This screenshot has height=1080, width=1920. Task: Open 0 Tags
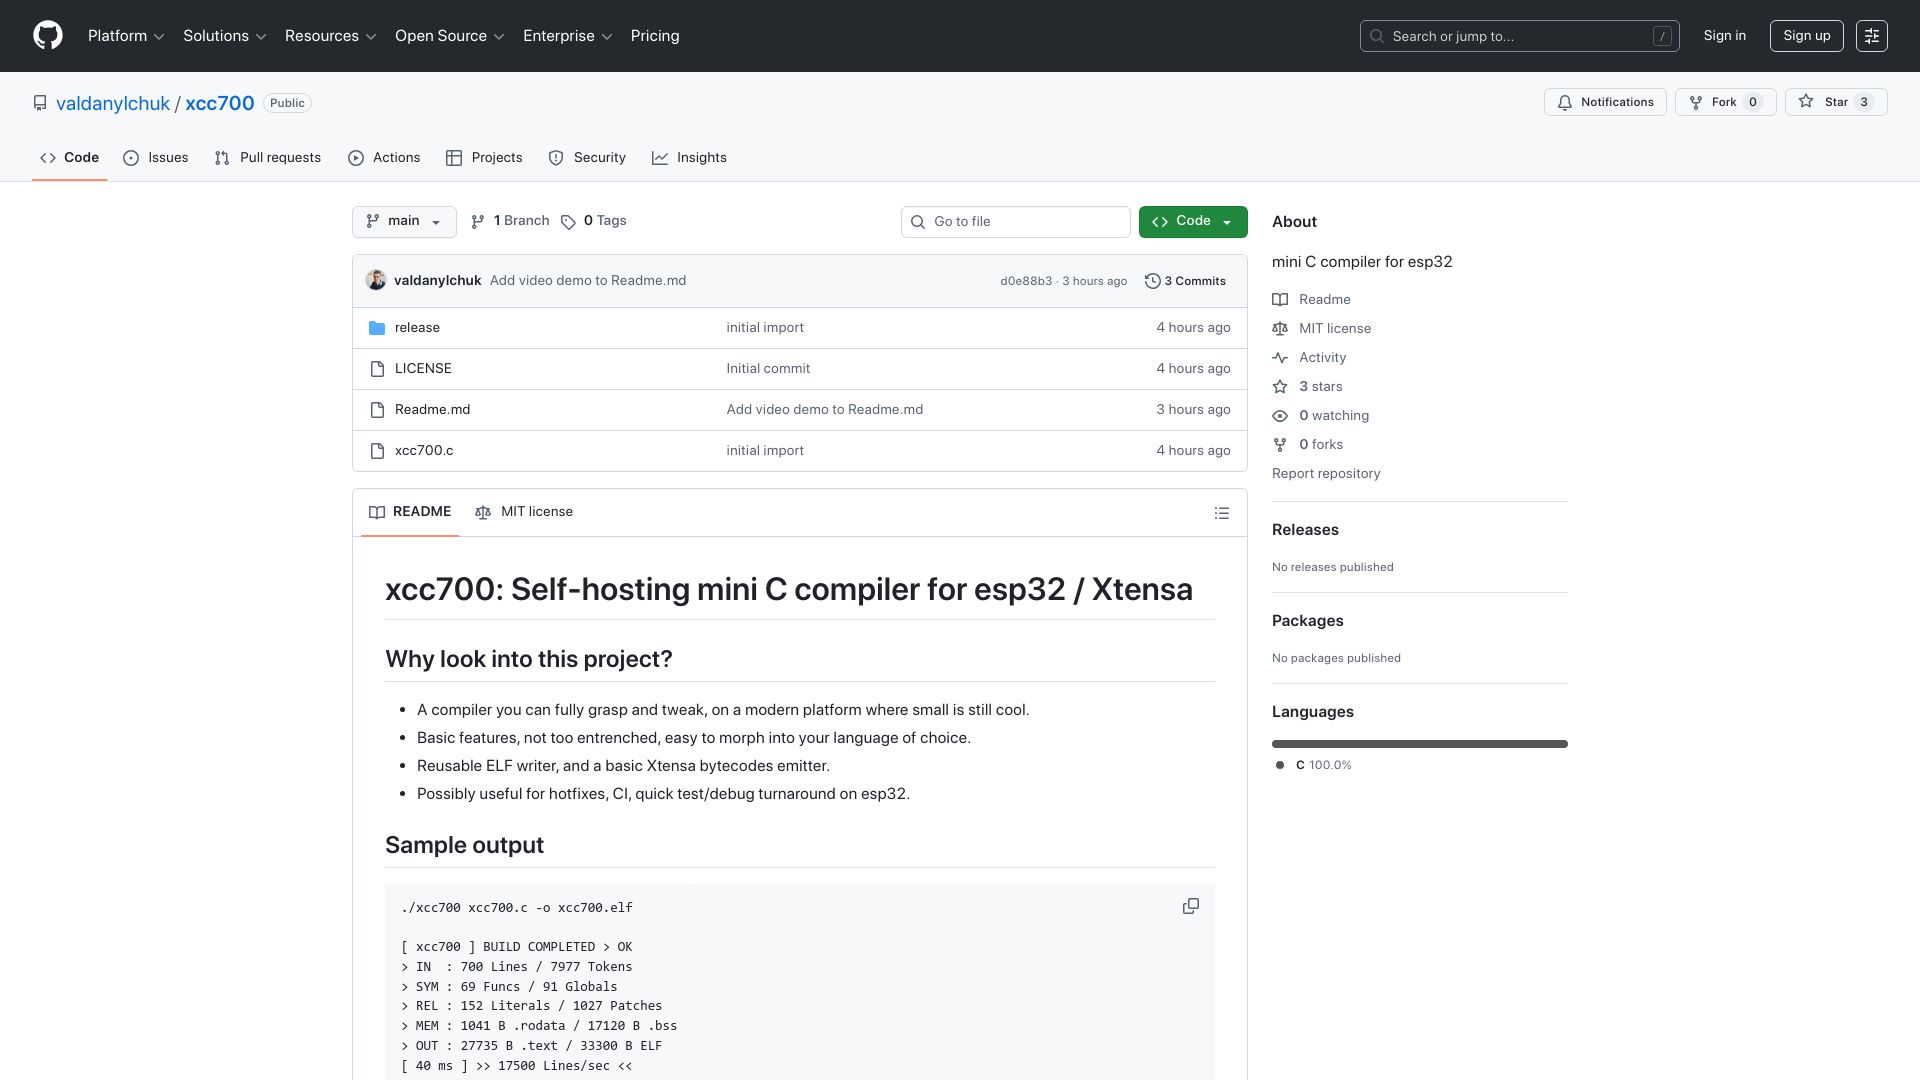pyautogui.click(x=594, y=221)
